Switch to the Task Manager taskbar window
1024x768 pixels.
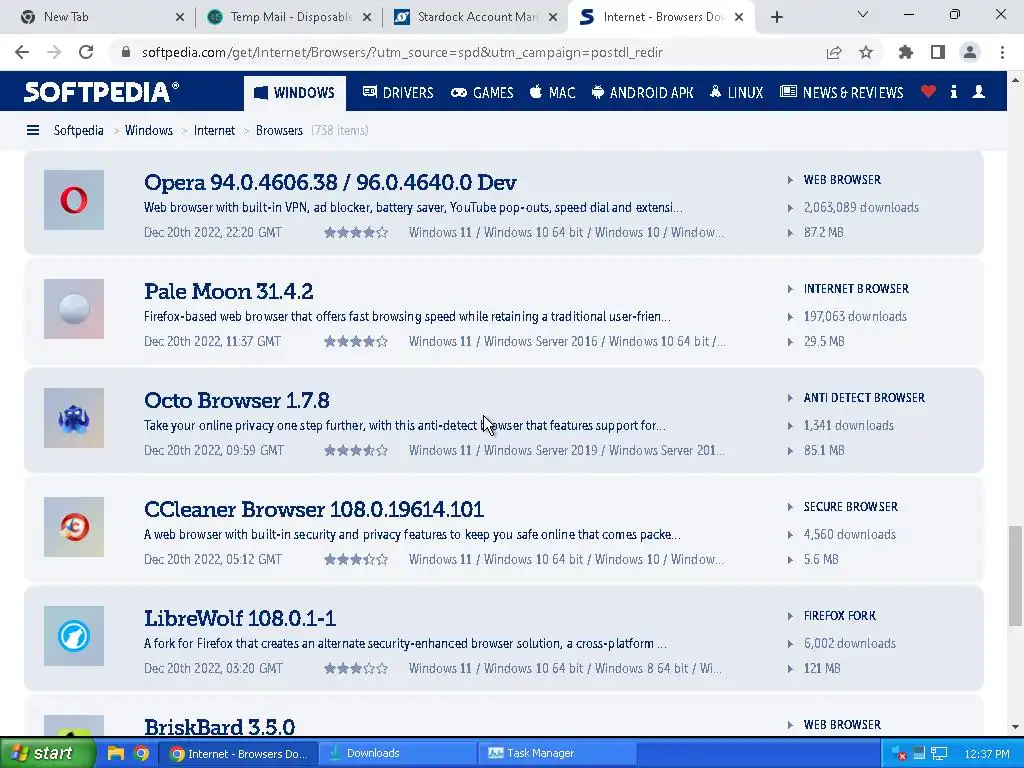point(557,754)
